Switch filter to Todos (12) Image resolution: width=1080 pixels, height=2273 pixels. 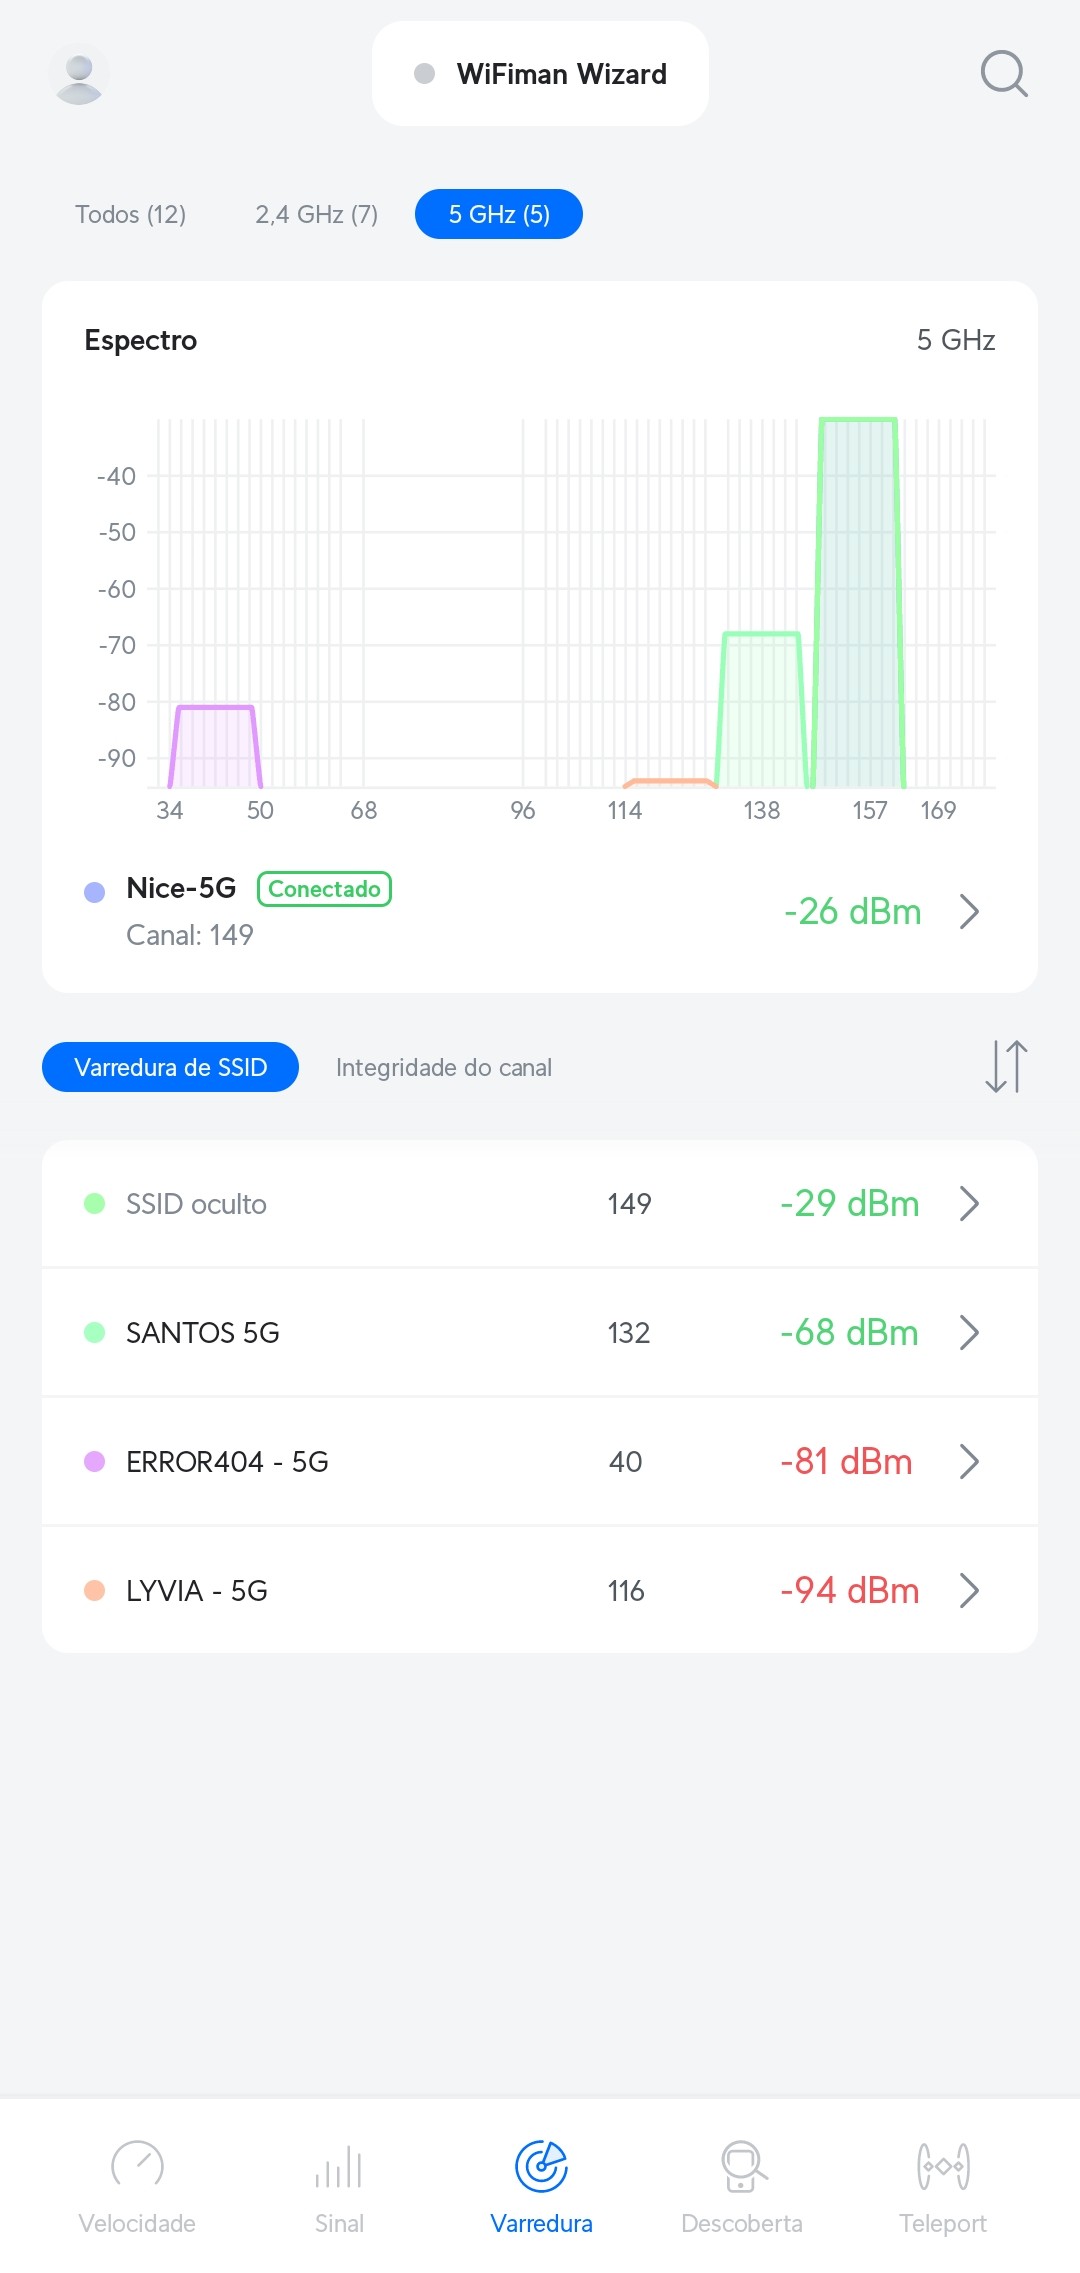pos(131,214)
